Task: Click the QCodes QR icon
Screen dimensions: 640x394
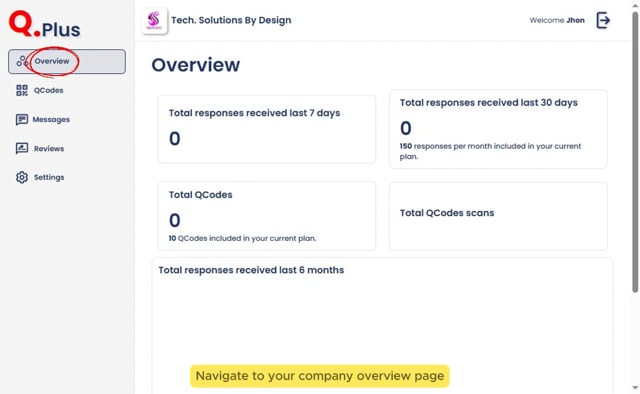Action: coord(22,90)
